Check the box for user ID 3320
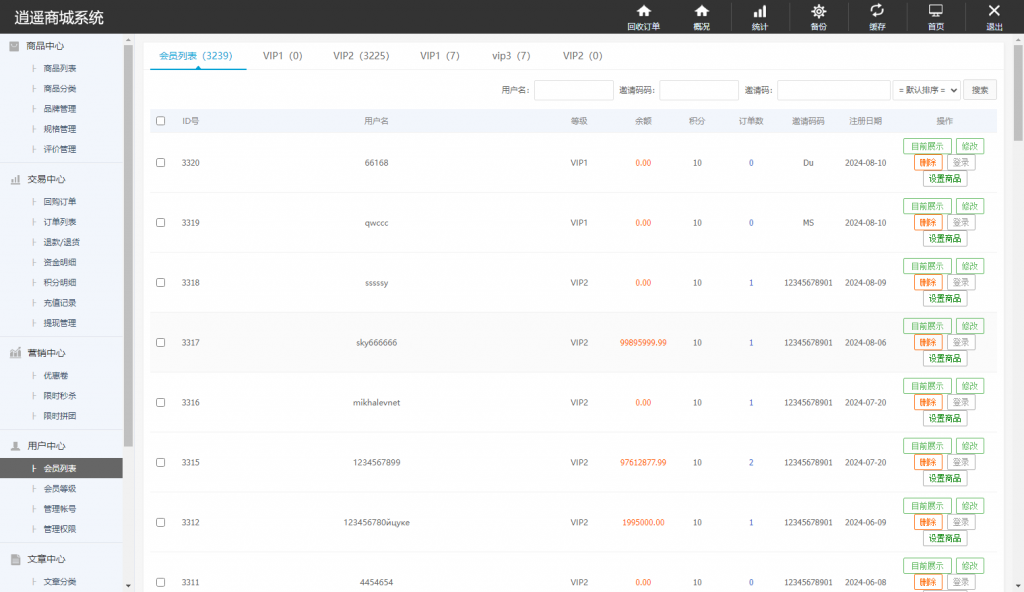 [x=161, y=162]
